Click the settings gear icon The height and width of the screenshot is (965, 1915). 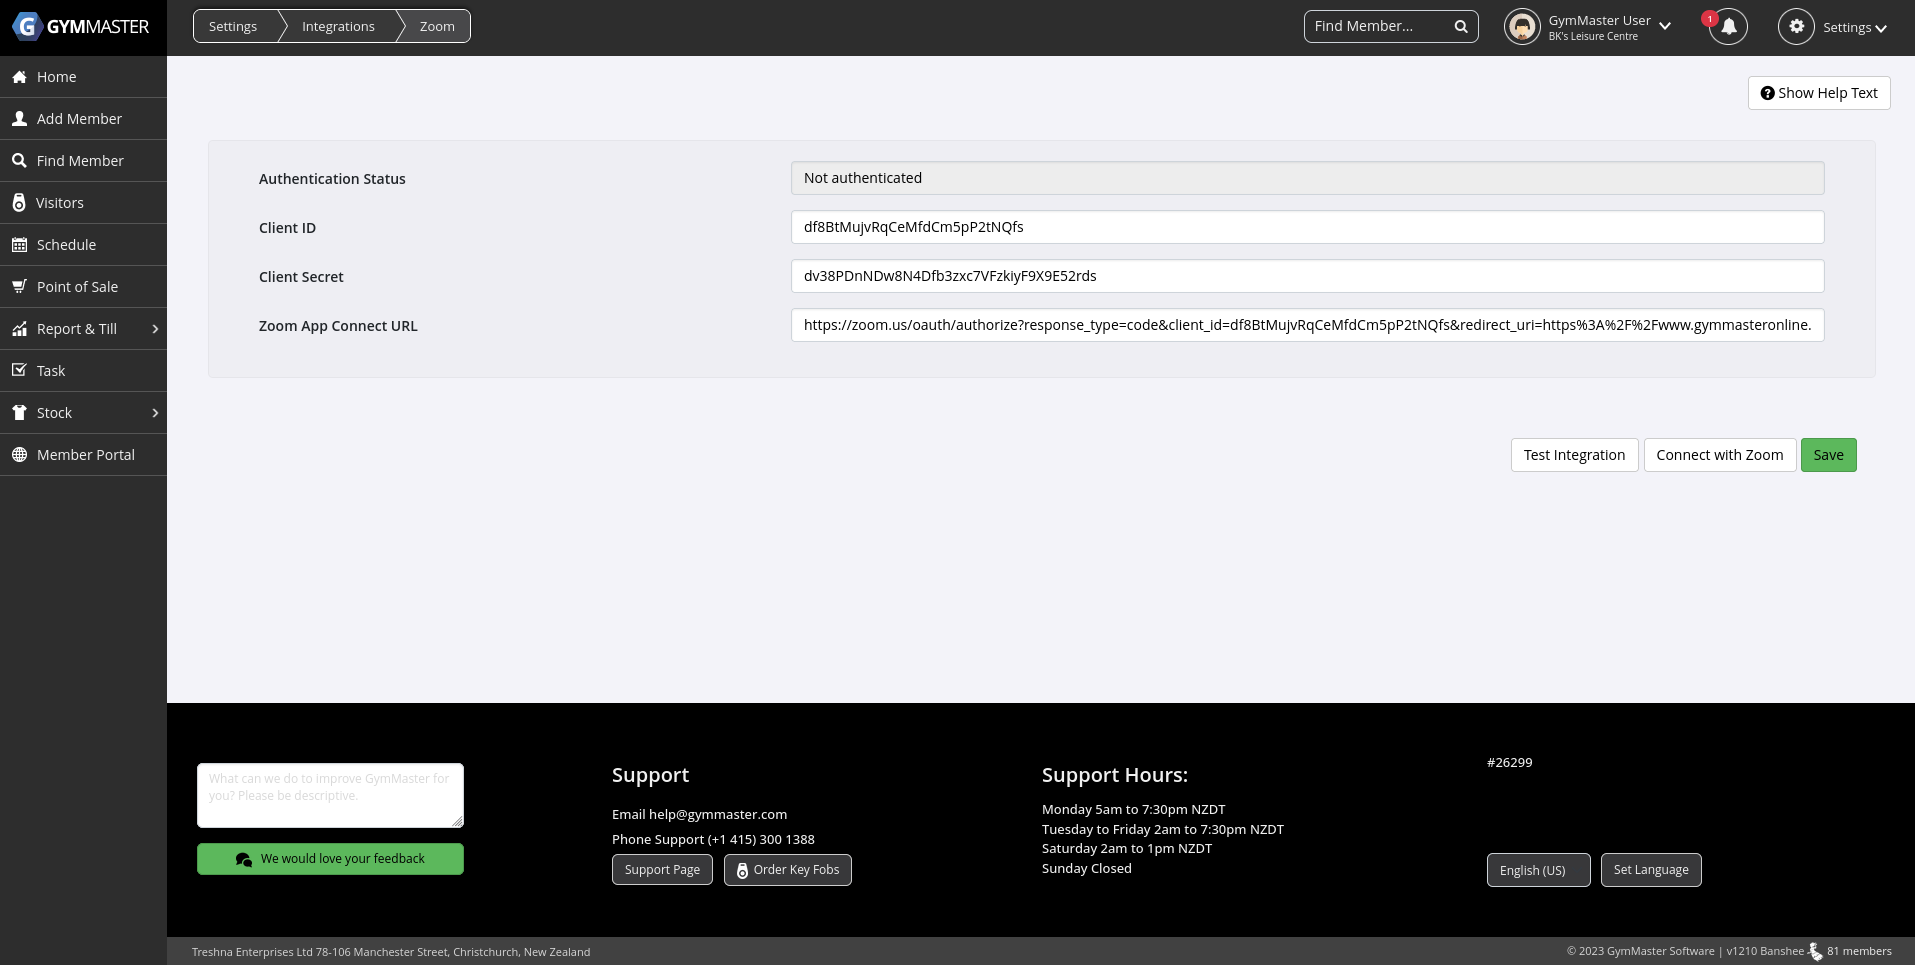pos(1796,27)
